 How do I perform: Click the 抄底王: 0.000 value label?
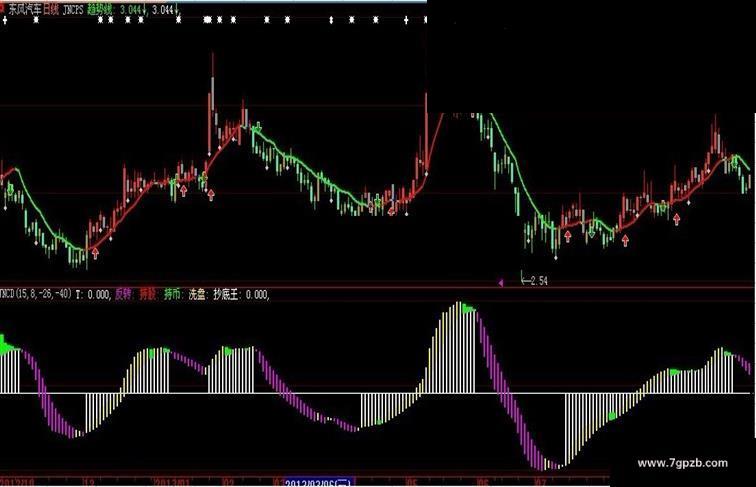[241, 294]
